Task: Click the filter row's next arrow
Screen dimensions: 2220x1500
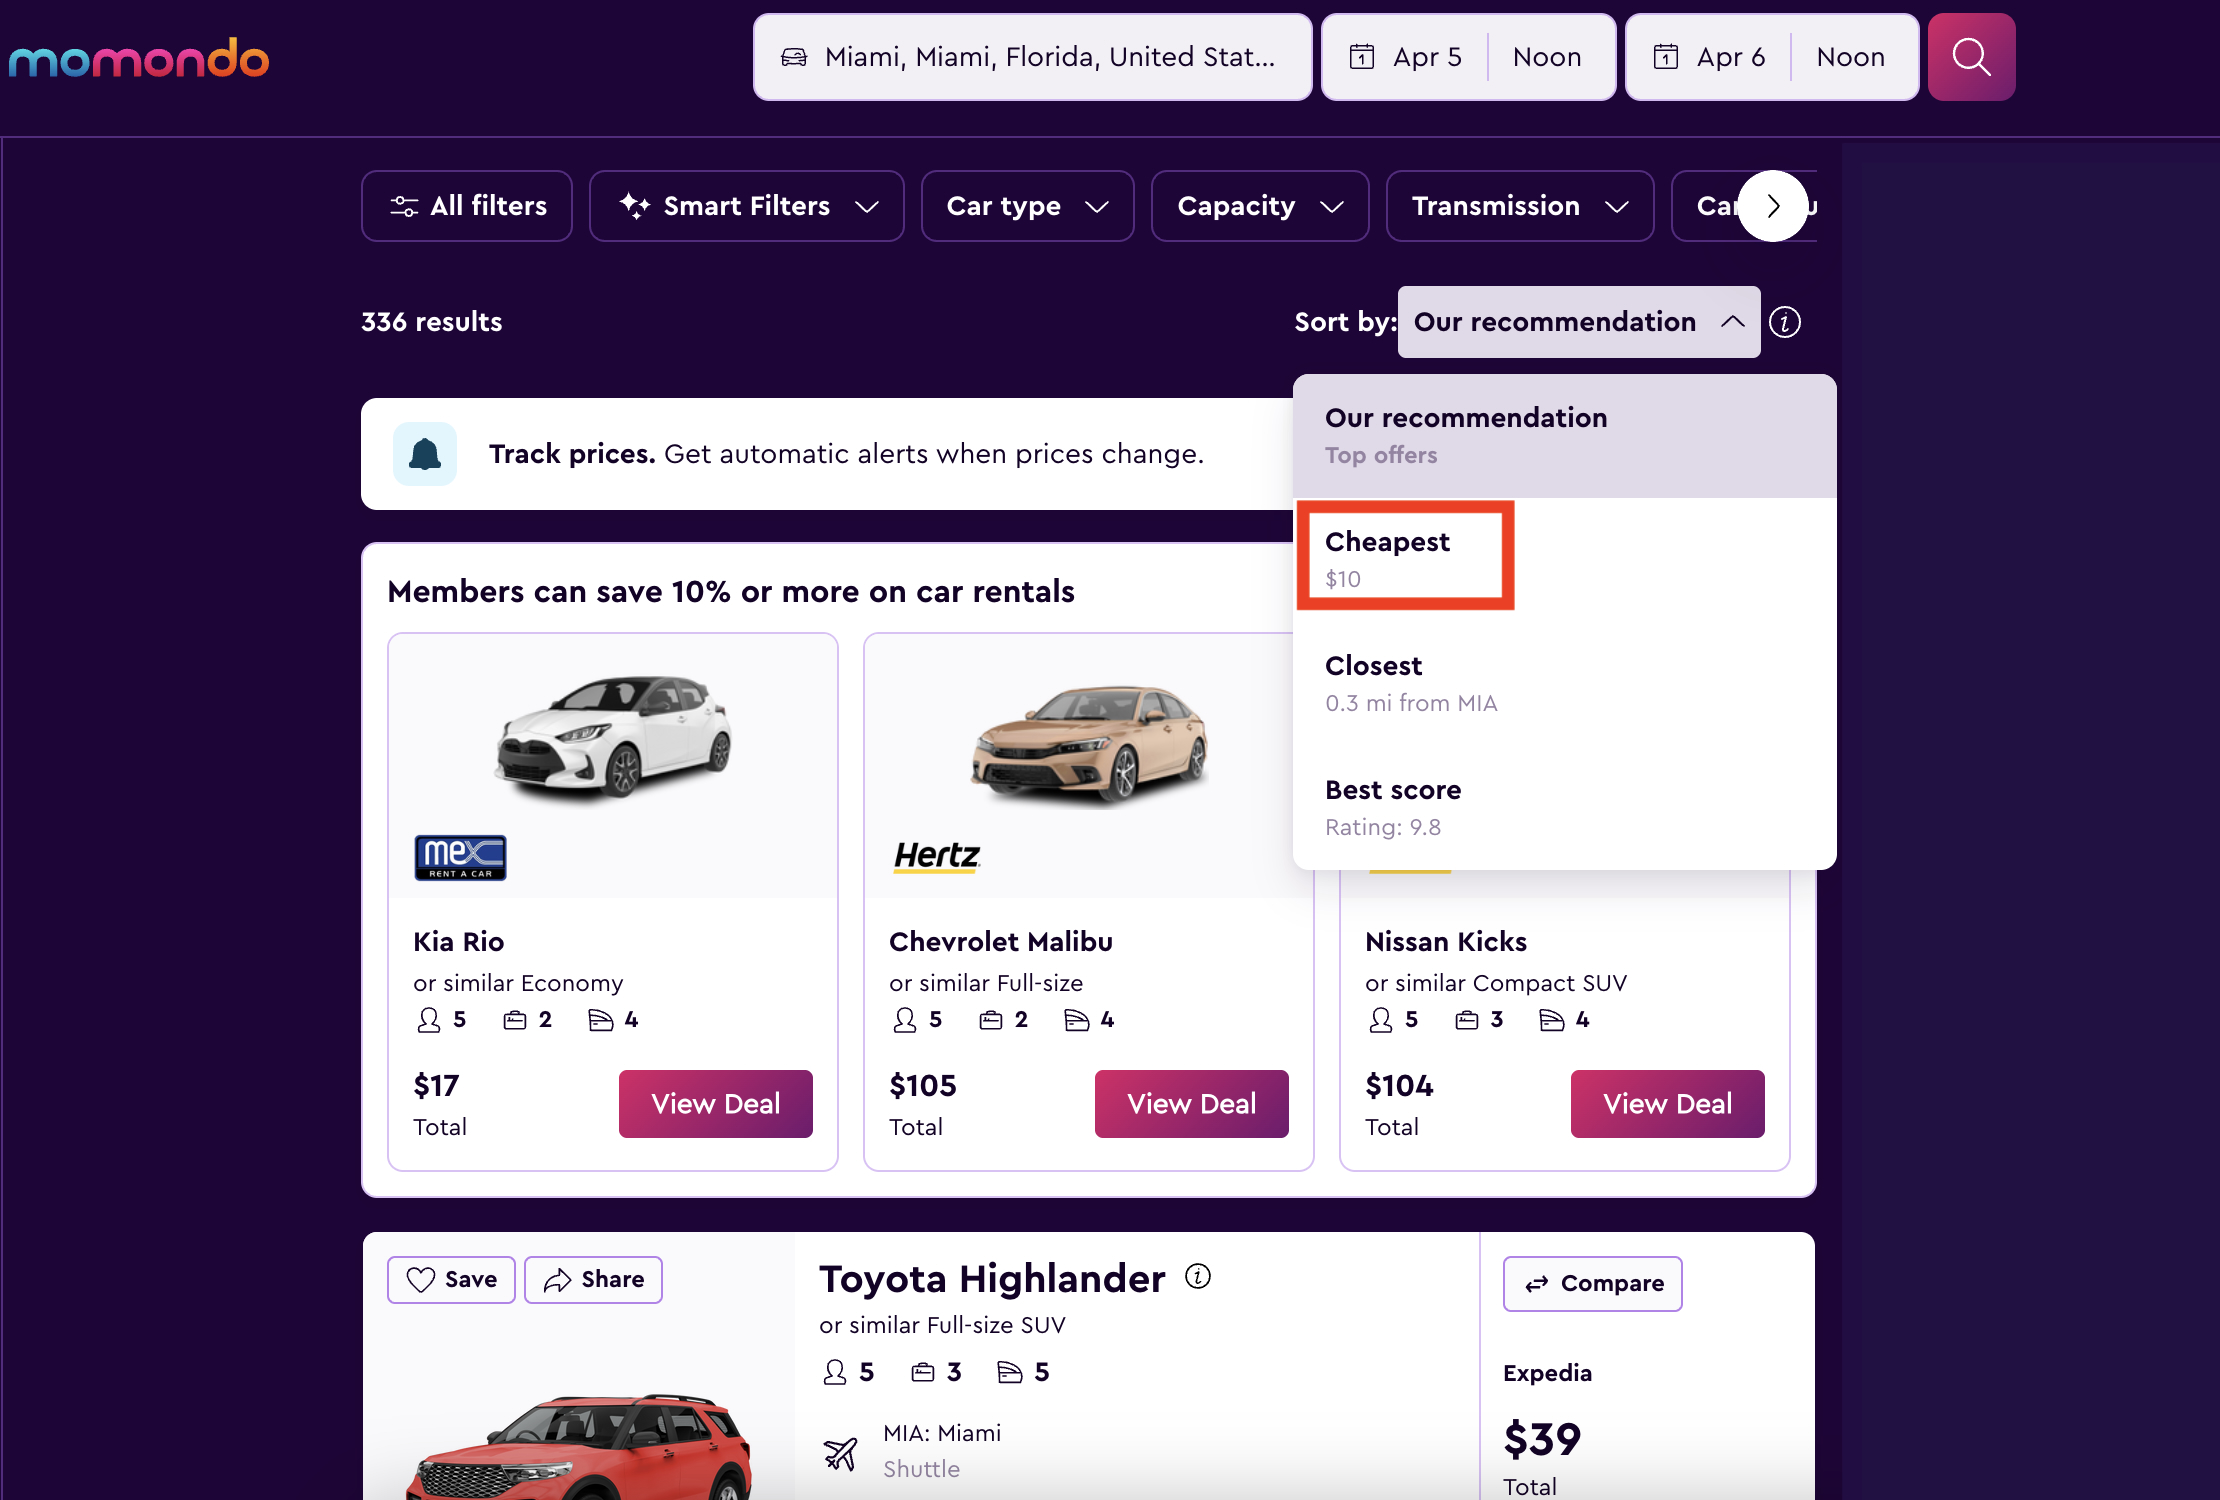Action: (x=1773, y=206)
